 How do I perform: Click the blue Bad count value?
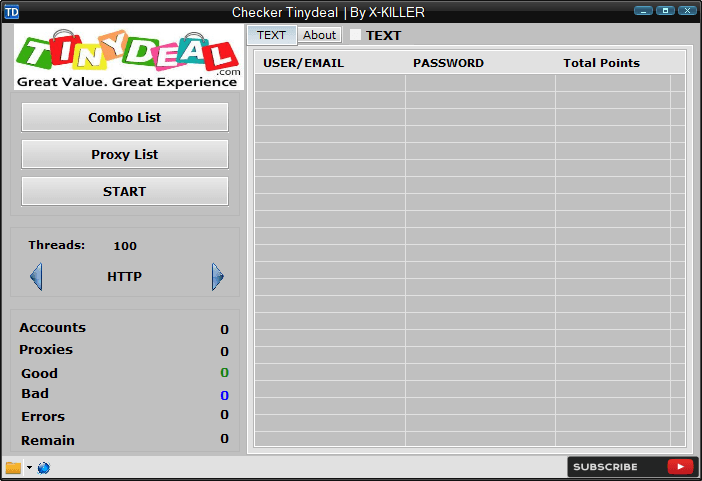coord(224,395)
